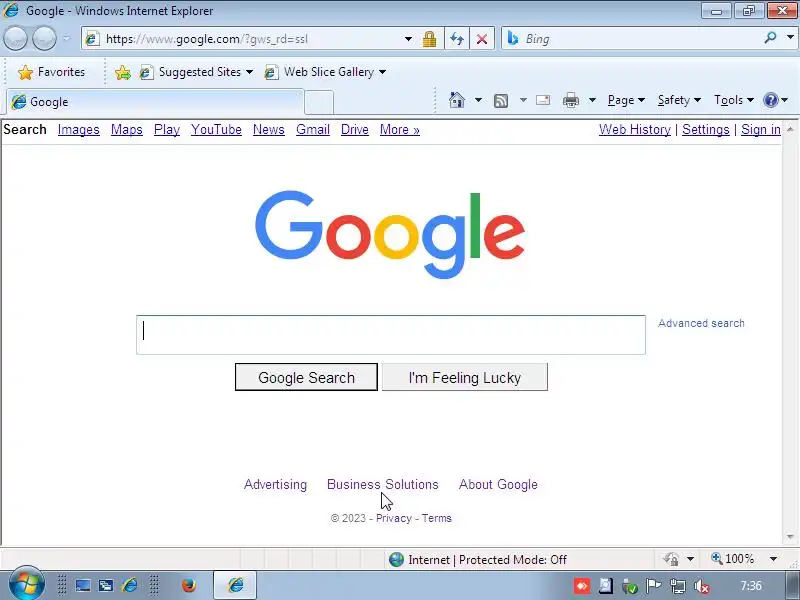Screen dimensions: 800x600
Task: Click the red Stop loading icon
Action: pyautogui.click(x=482, y=39)
